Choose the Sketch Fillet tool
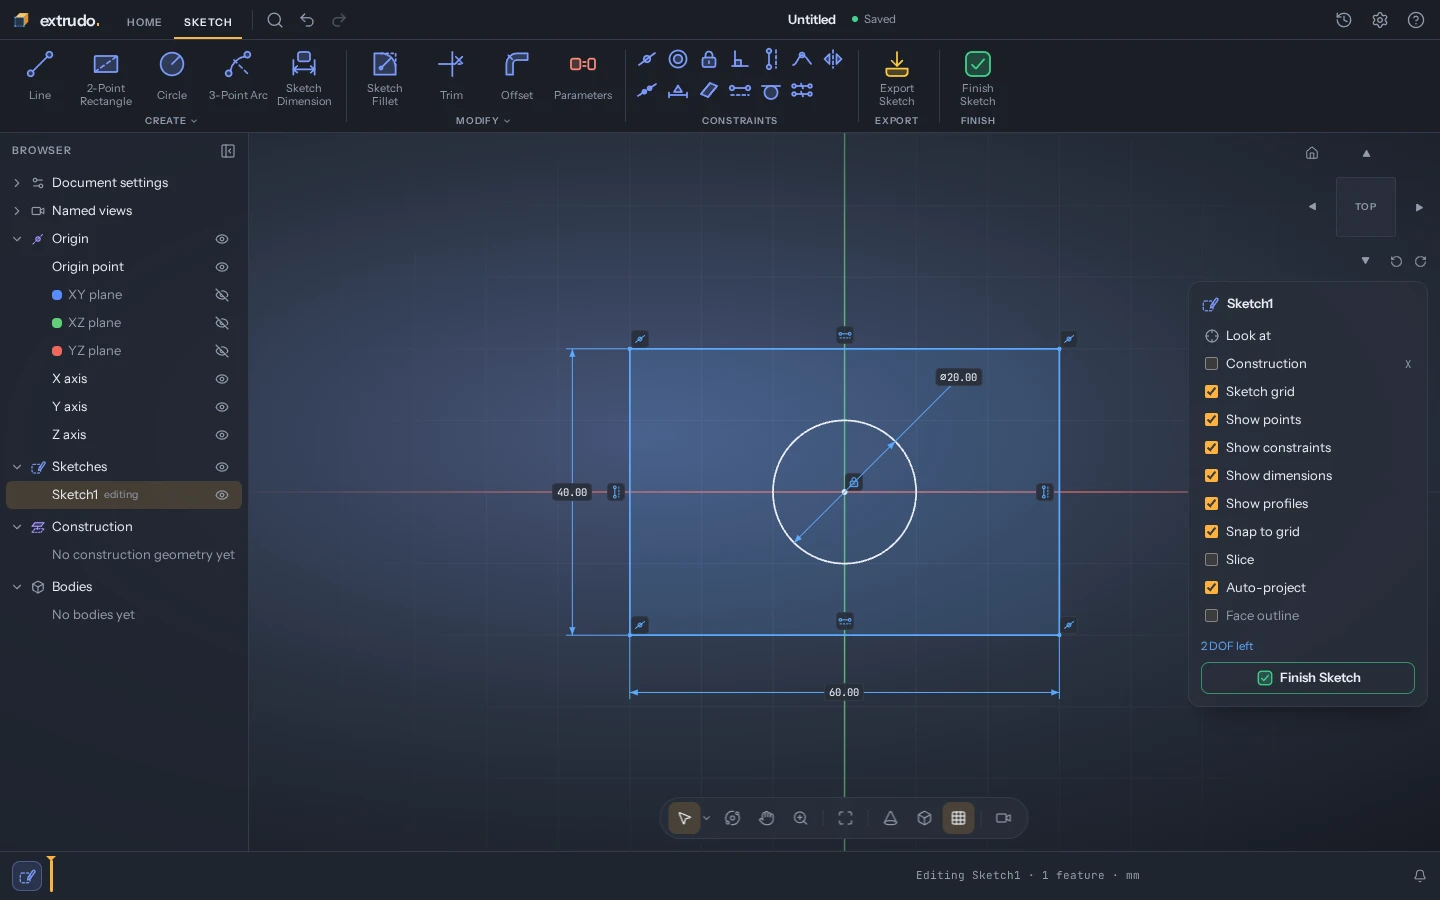Viewport: 1440px width, 900px height. tap(385, 79)
